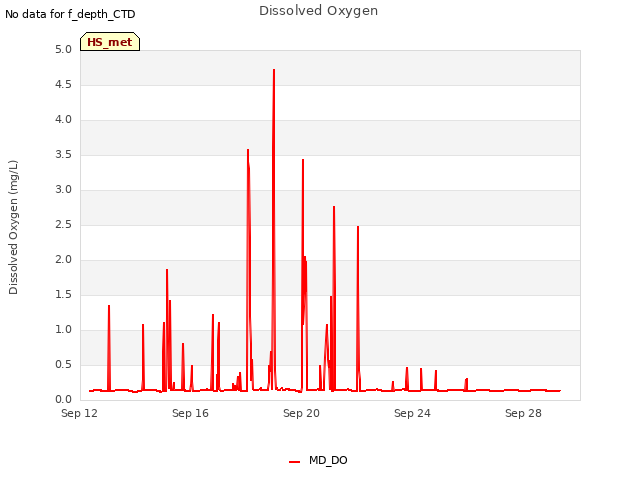Click the 1.5 y-axis tick label
The image size is (640, 480).
pyautogui.click(x=63, y=295)
